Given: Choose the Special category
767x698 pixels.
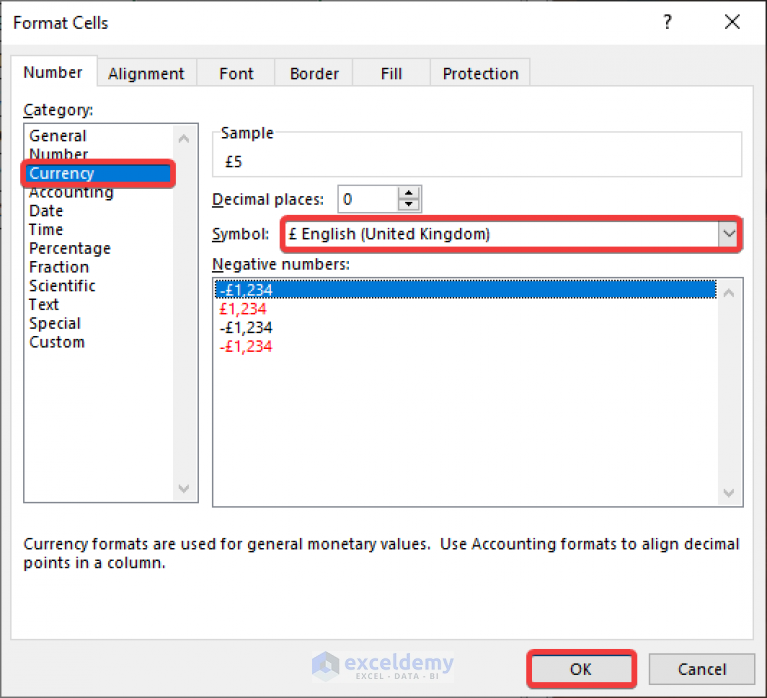Looking at the screenshot, I should [x=100, y=323].
